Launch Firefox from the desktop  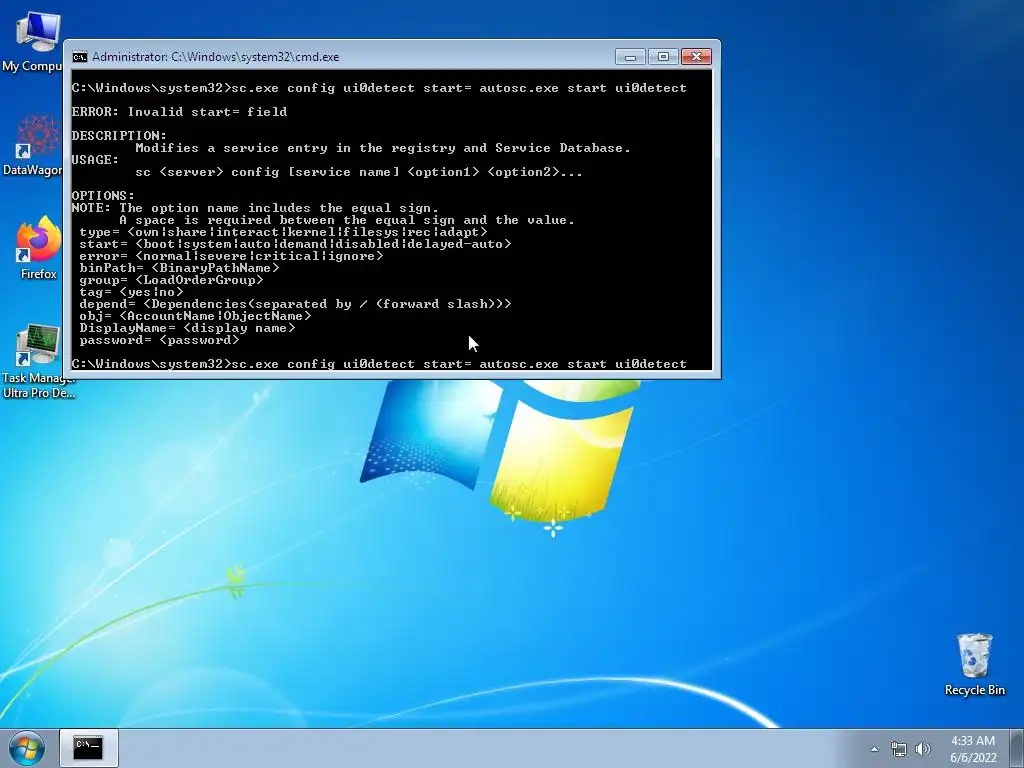click(x=38, y=248)
